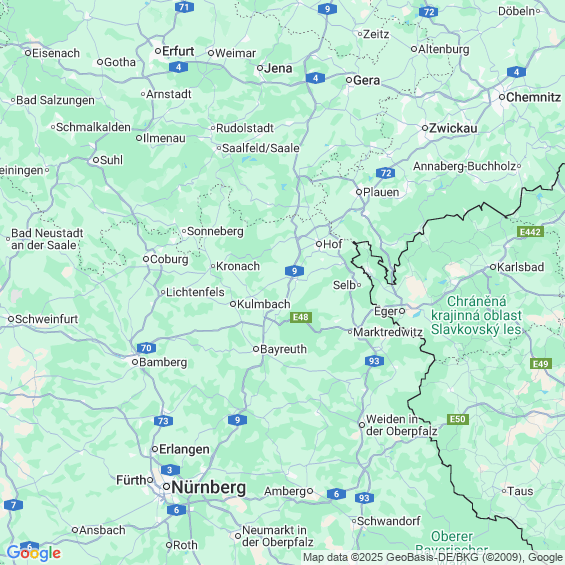Click the A73 highway shield
This screenshot has height=565, width=565.
163,421
